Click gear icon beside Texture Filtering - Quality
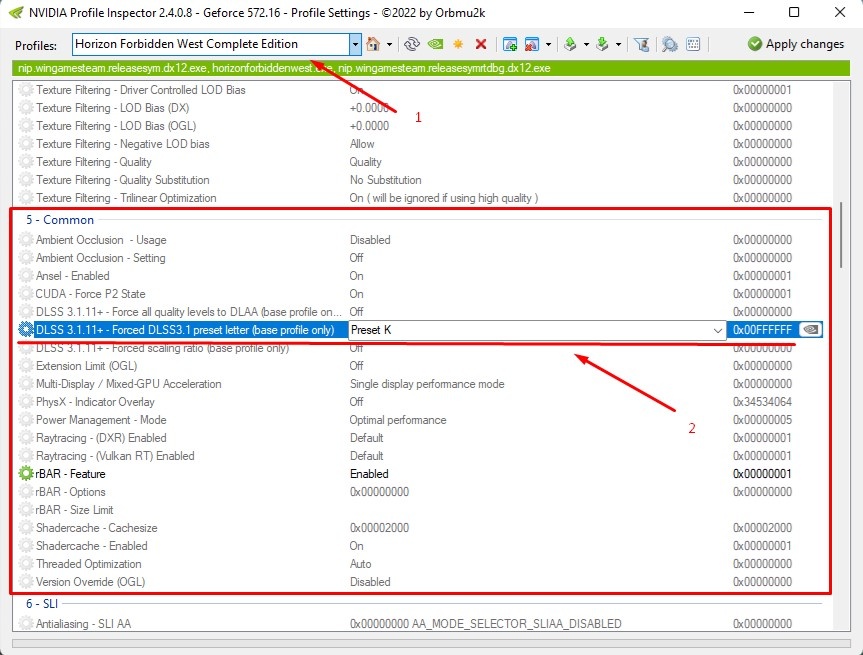The height and width of the screenshot is (655, 863). point(25,162)
